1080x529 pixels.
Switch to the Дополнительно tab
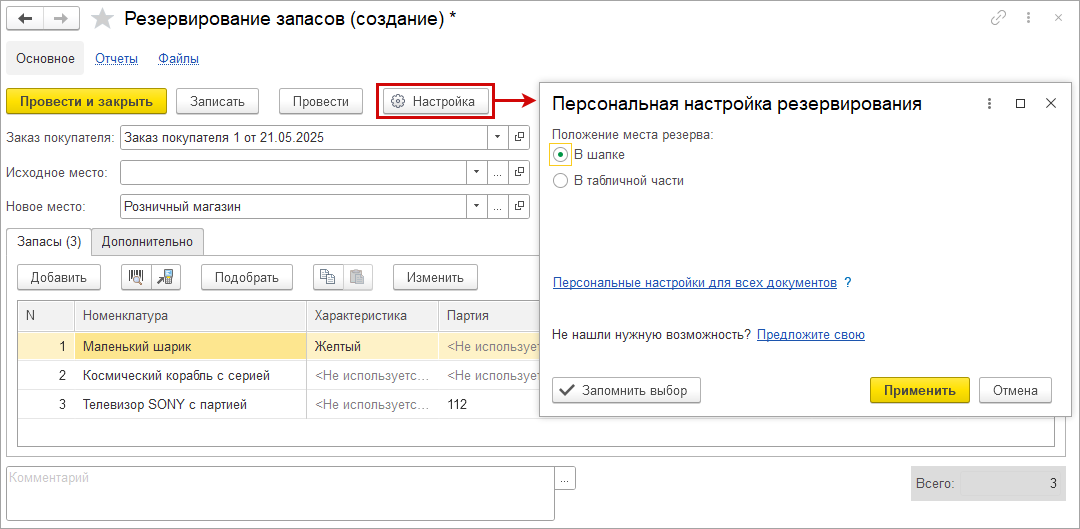tap(148, 241)
